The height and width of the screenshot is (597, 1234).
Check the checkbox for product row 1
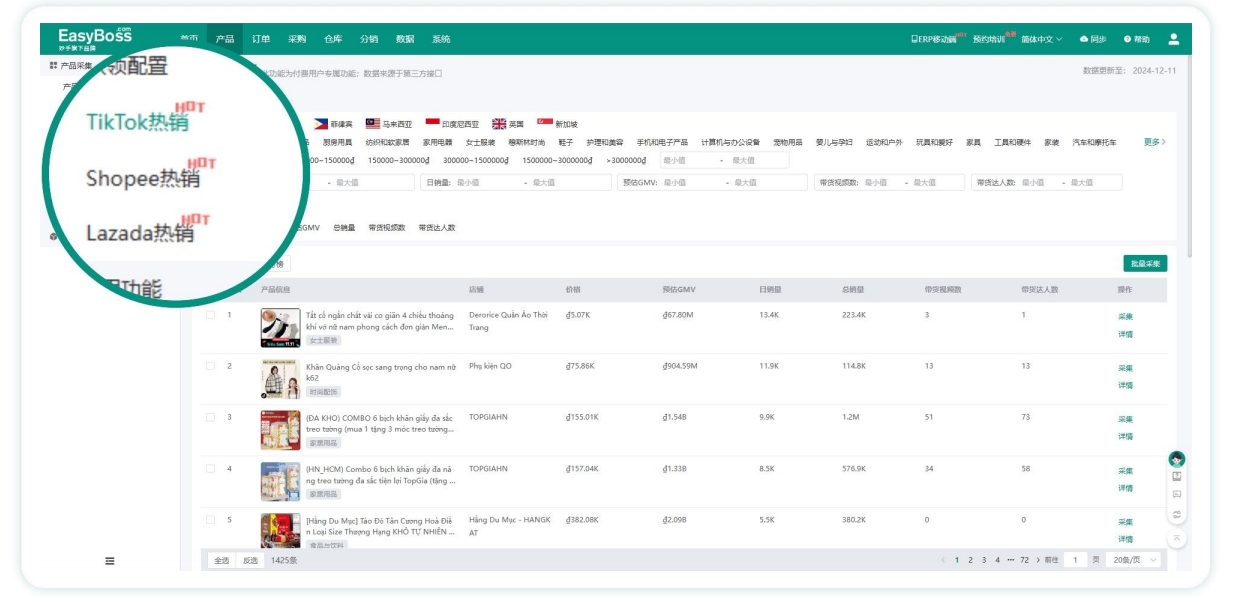click(210, 315)
